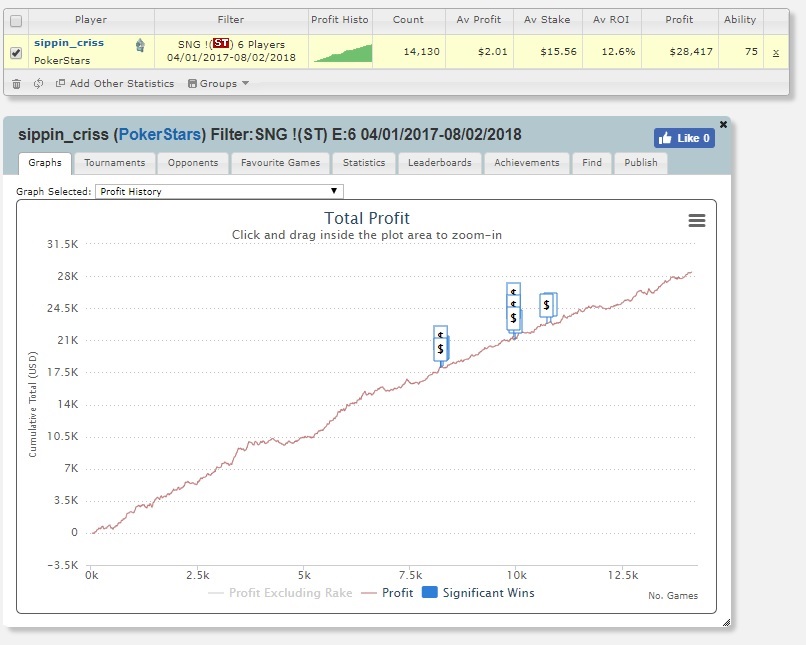This screenshot has height=645, width=806.
Task: Click the Av ROI column header
Action: (611, 20)
